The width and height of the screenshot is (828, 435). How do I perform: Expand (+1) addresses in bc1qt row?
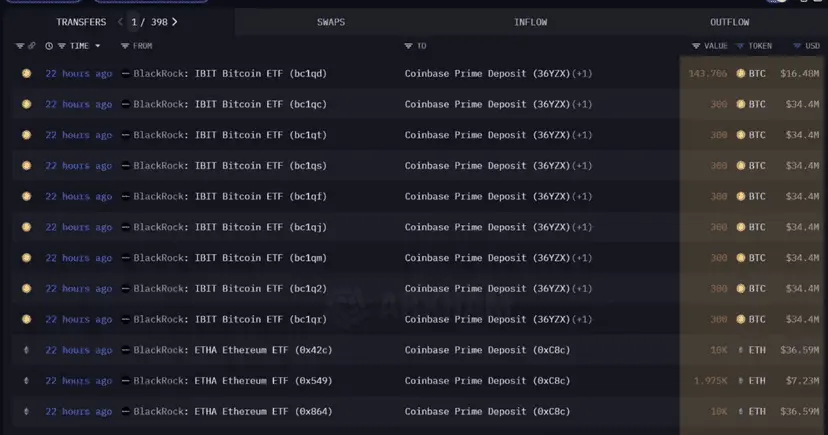582,135
